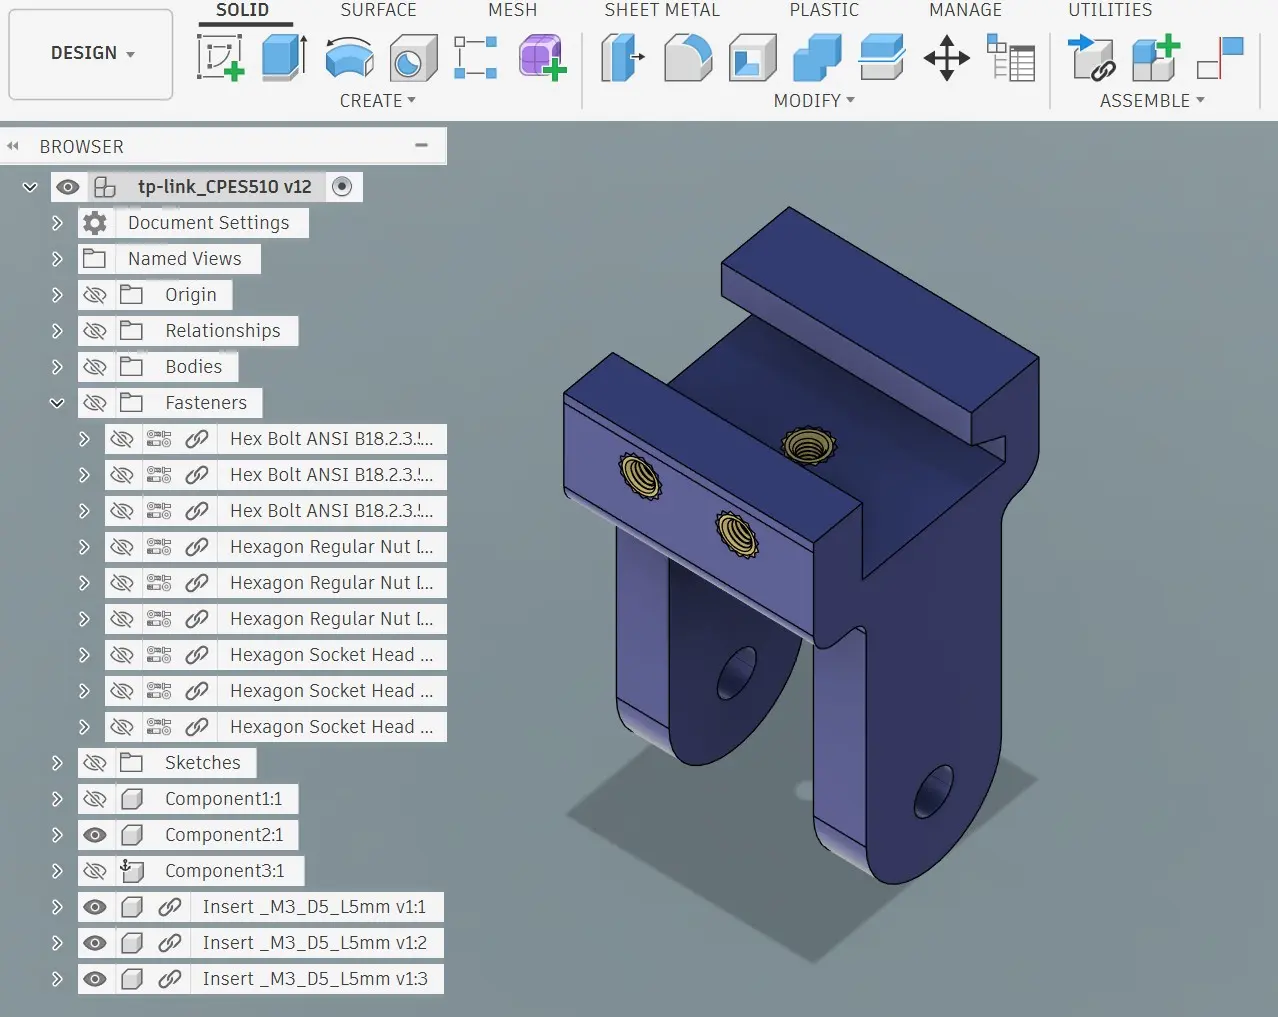Select Insert _M3_D5_L5mm v1:3 item
This screenshot has width=1278, height=1017.
[315, 979]
